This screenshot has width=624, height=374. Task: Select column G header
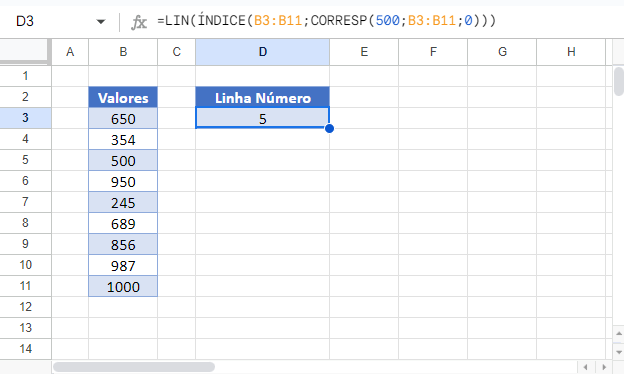point(502,52)
